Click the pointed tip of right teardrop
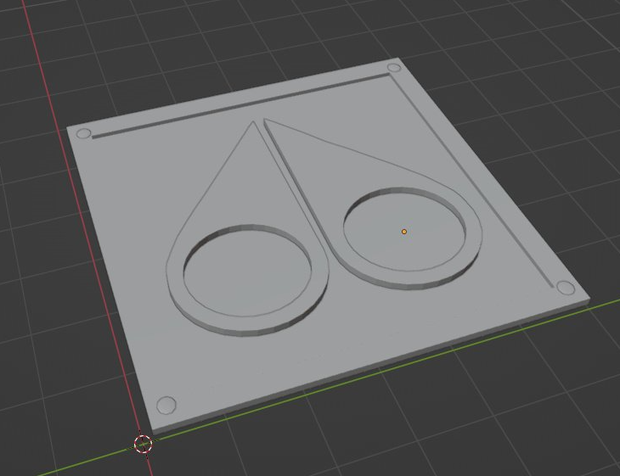The width and height of the screenshot is (620, 476). pyautogui.click(x=266, y=121)
